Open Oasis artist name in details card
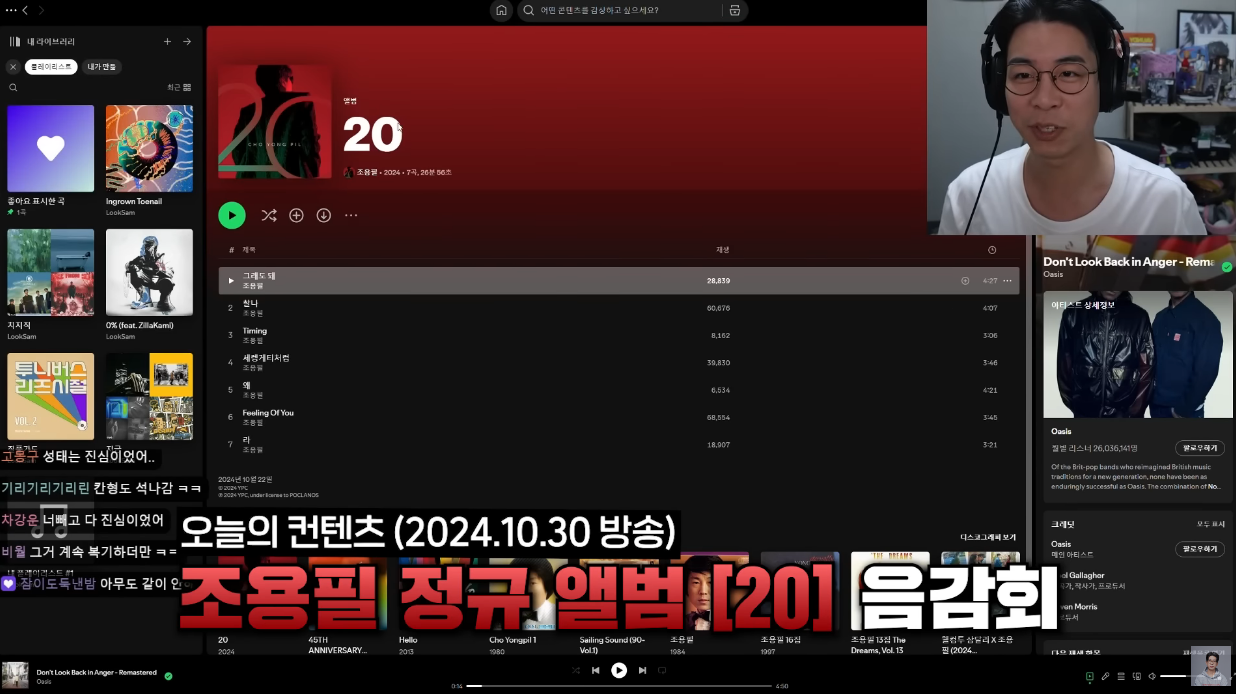This screenshot has height=694, width=1236. pyautogui.click(x=1061, y=431)
